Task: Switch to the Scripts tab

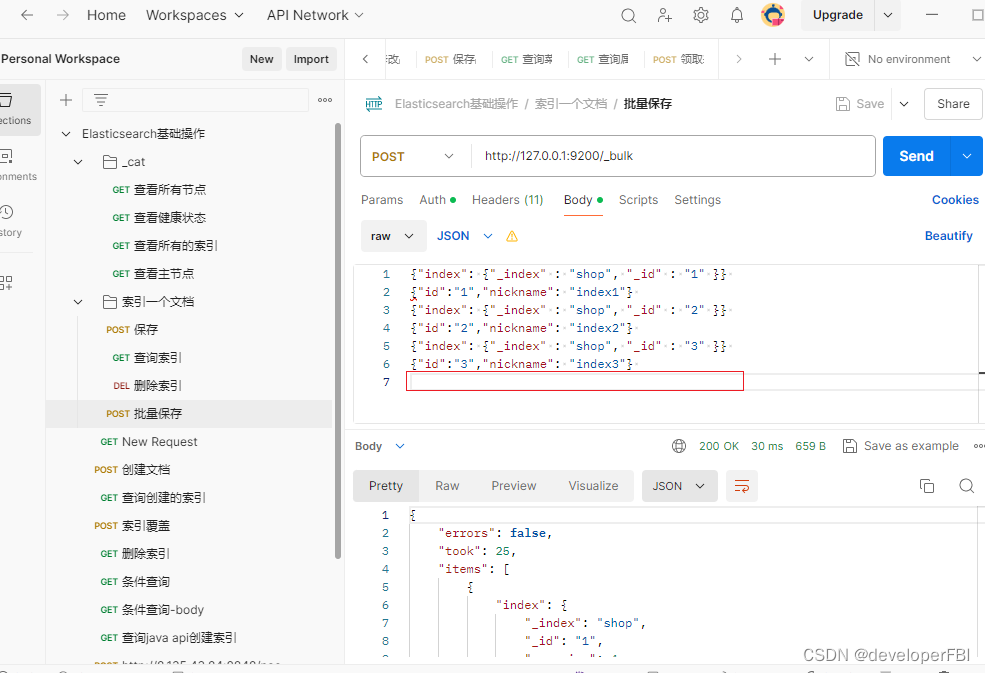Action: 638,200
